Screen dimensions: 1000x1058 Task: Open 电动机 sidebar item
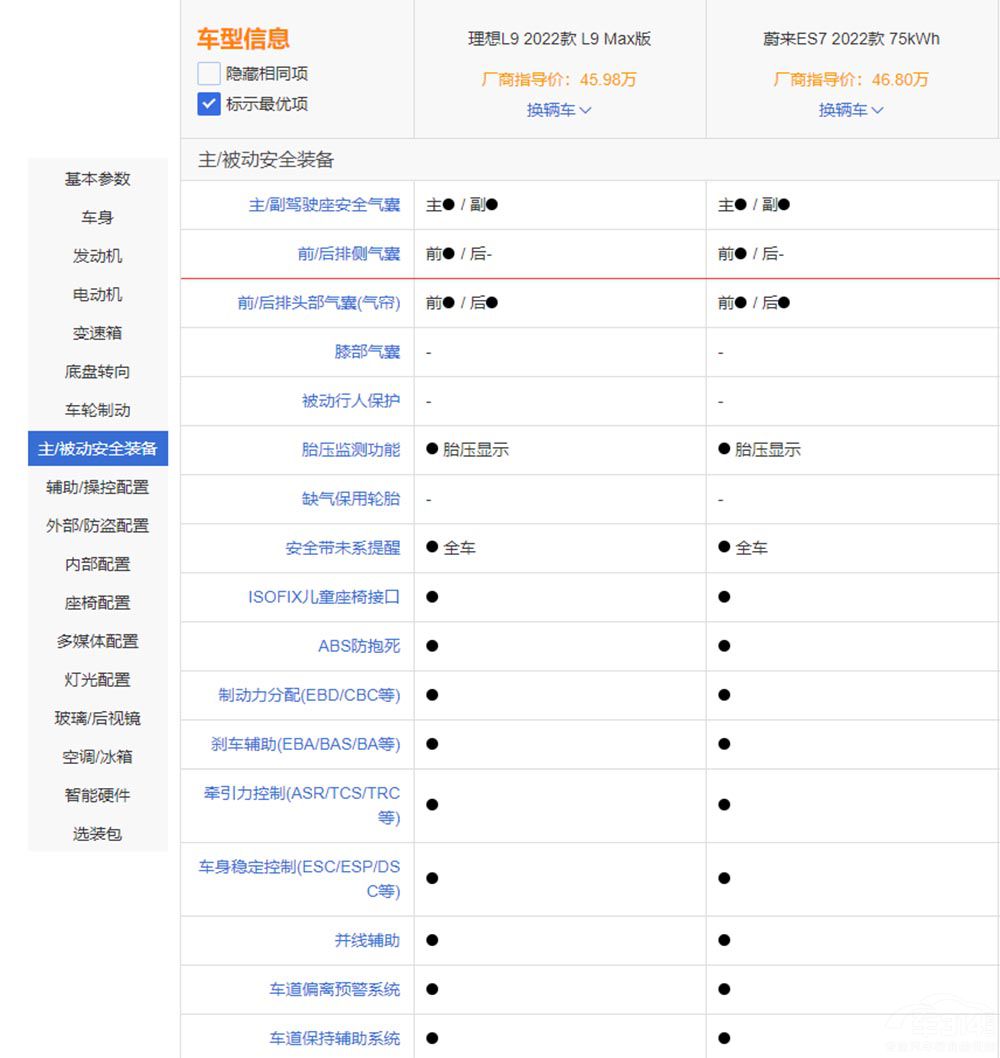point(98,294)
